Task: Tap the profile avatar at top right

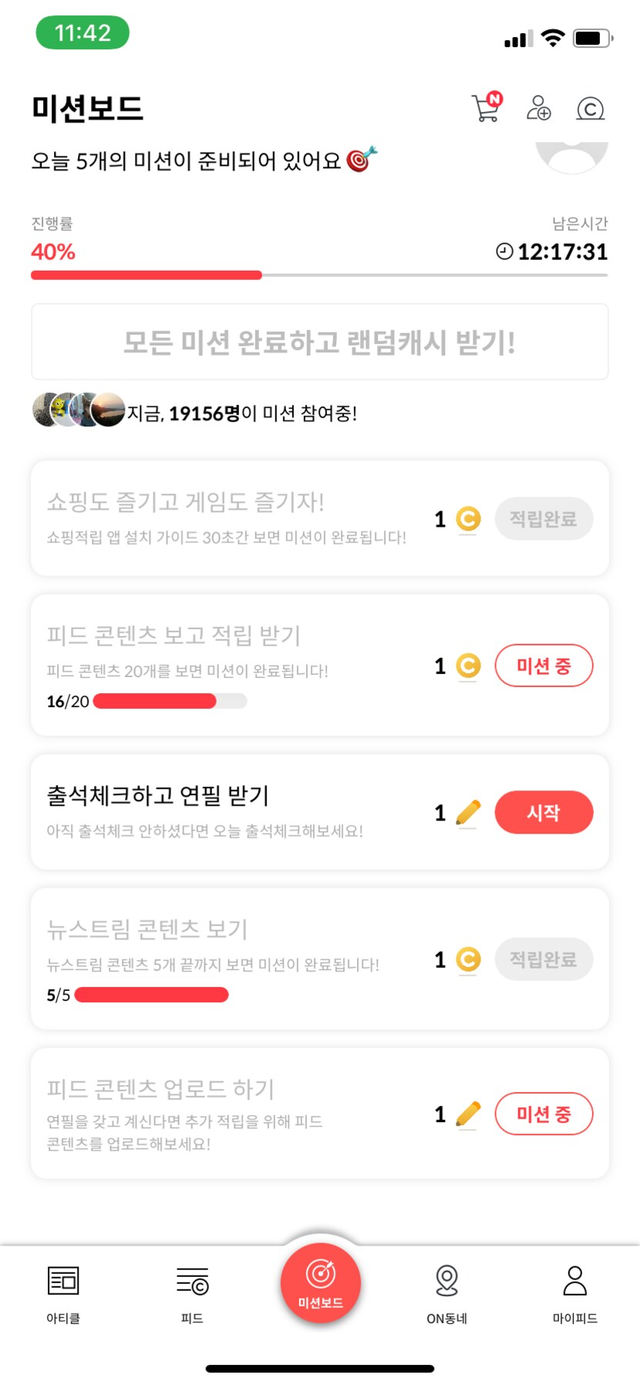Action: (x=572, y=155)
